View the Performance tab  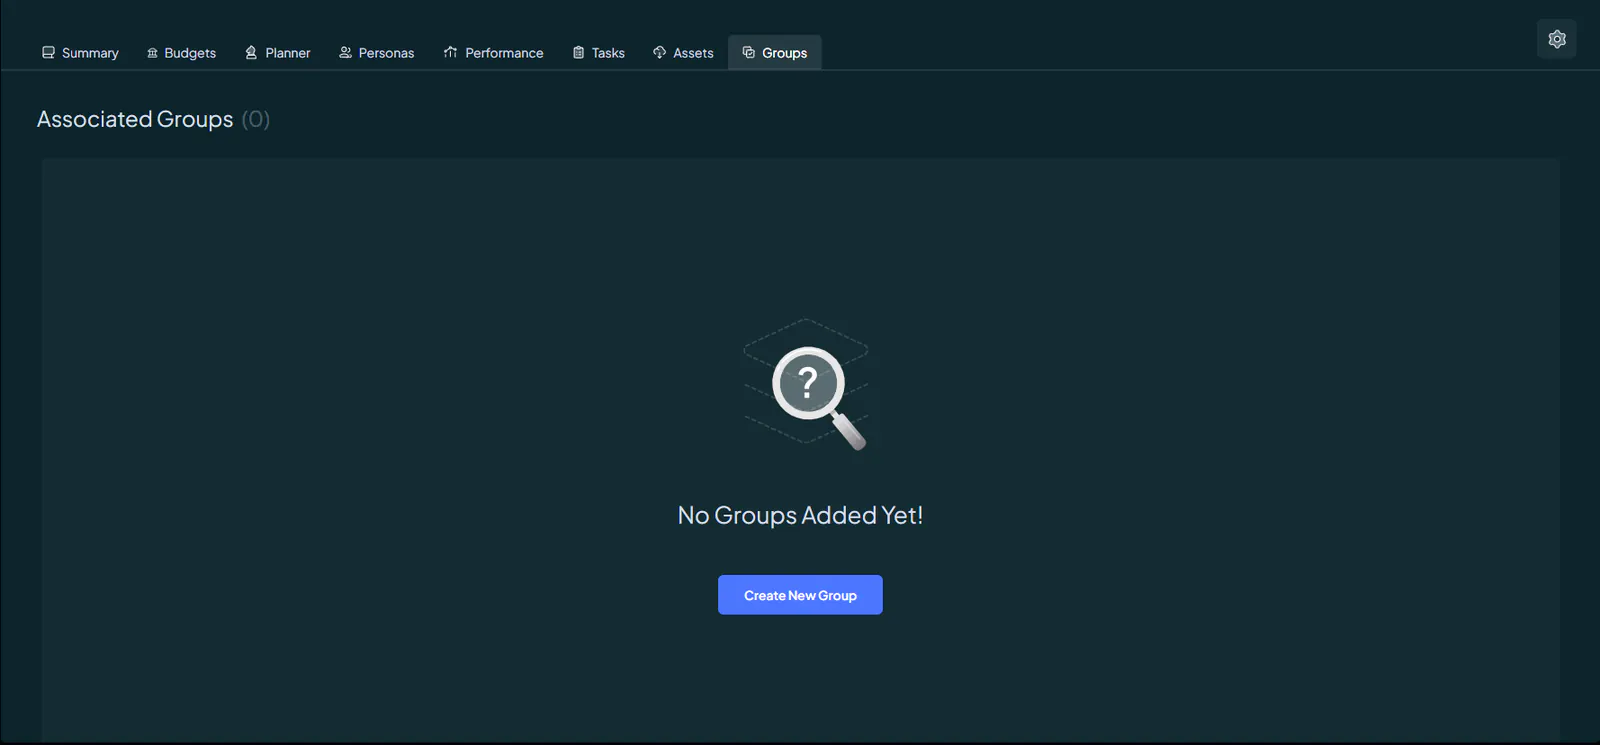tap(493, 53)
